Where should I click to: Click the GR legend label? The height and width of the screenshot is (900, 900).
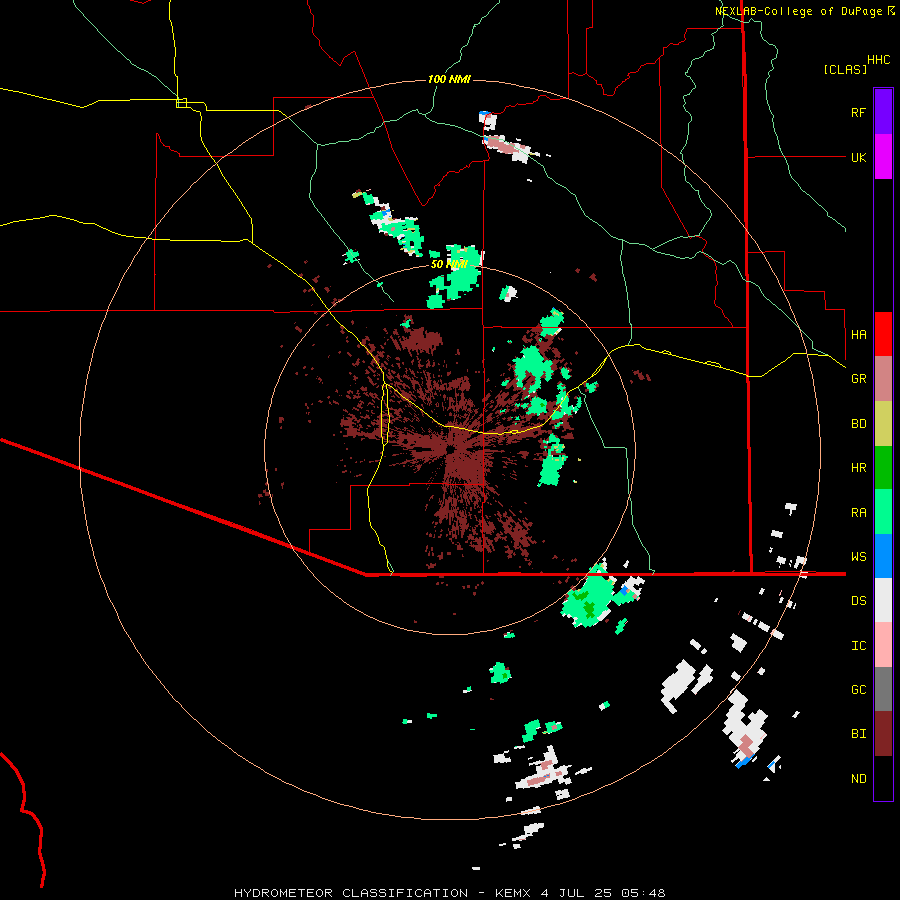point(858,378)
